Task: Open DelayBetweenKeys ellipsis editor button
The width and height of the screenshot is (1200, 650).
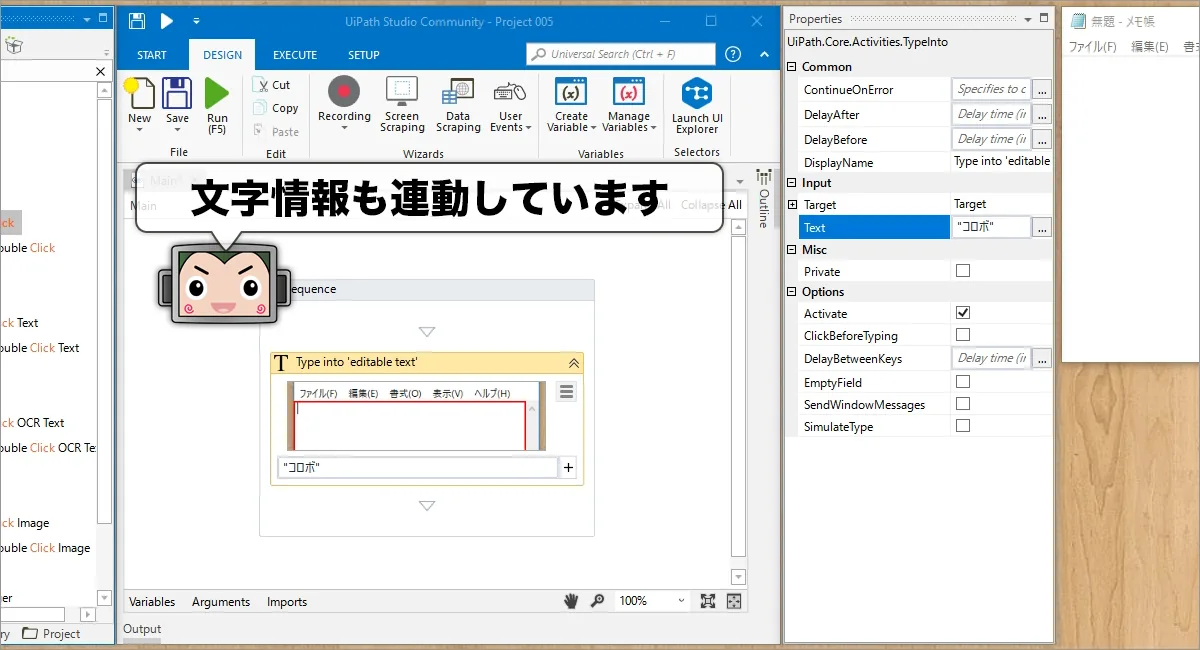Action: click(1042, 358)
